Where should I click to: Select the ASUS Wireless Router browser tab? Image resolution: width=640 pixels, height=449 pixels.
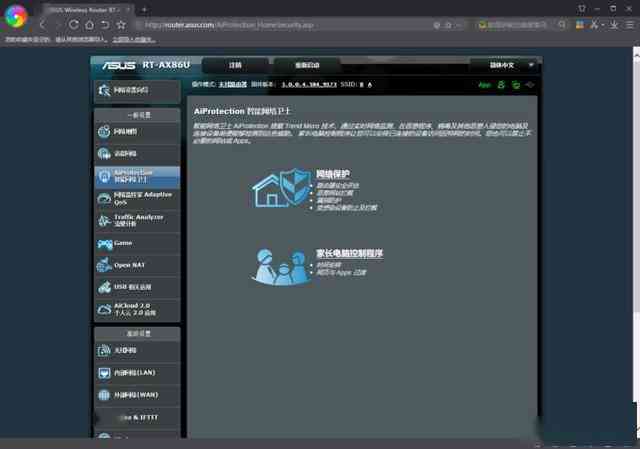[88, 9]
